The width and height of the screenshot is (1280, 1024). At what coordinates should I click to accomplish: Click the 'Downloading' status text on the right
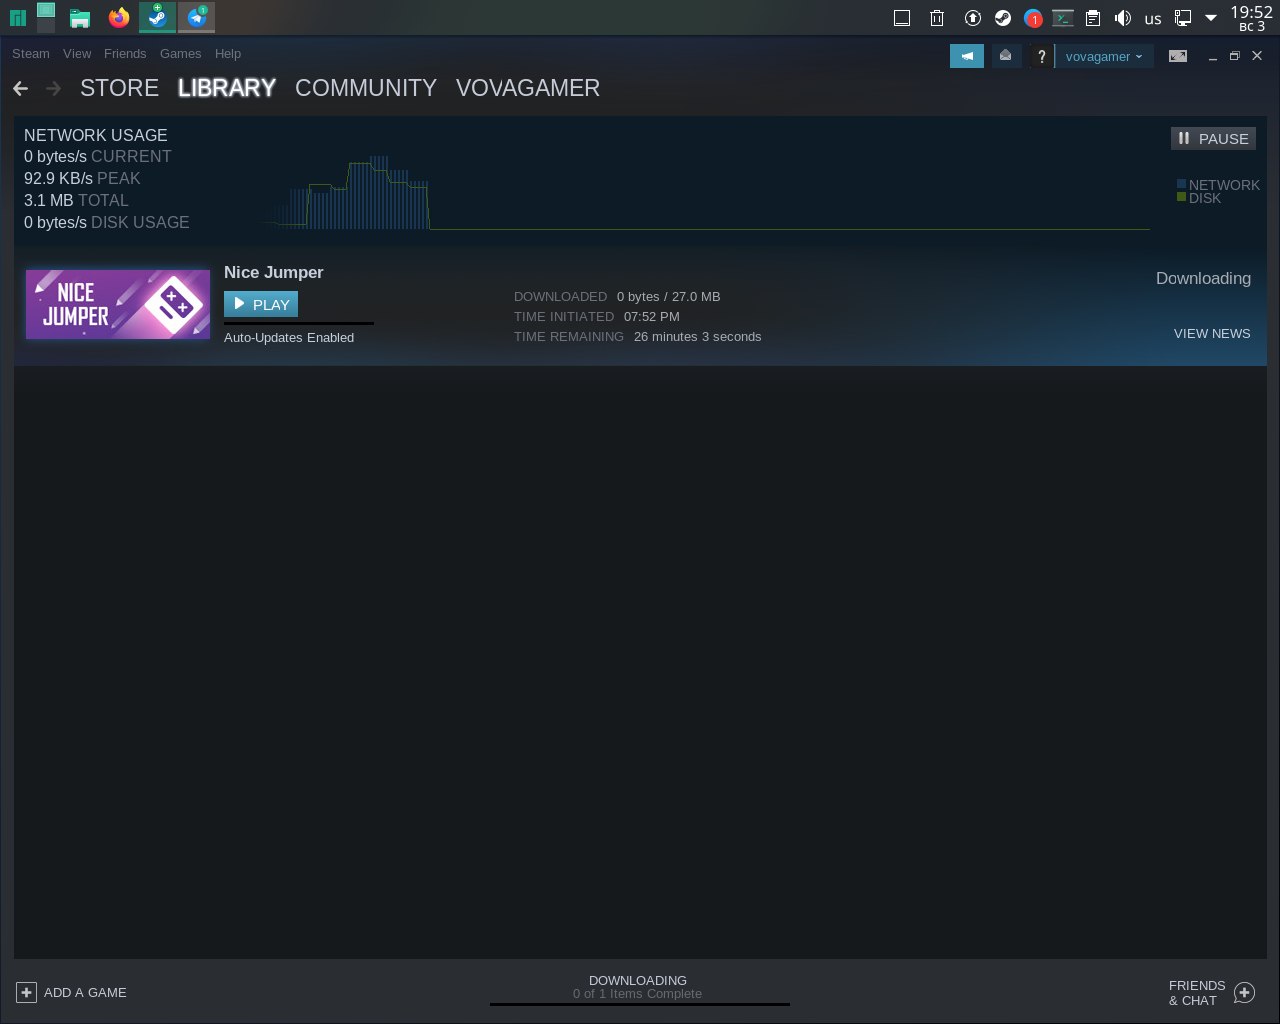click(x=1203, y=278)
